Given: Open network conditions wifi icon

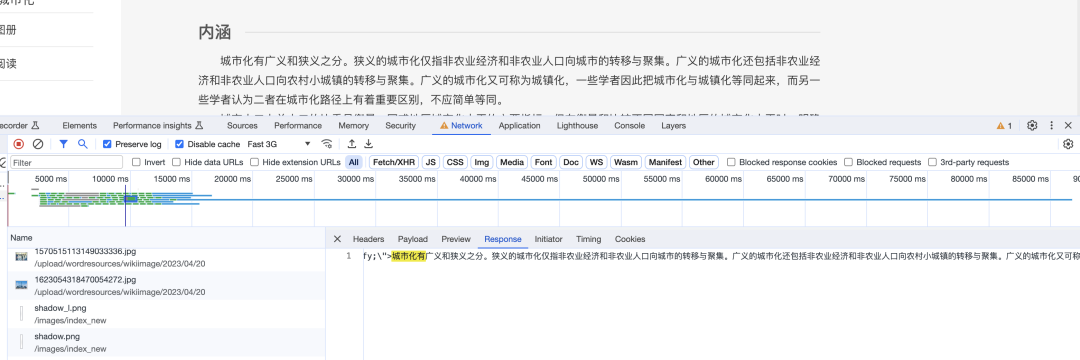Looking at the screenshot, I should (x=327, y=144).
